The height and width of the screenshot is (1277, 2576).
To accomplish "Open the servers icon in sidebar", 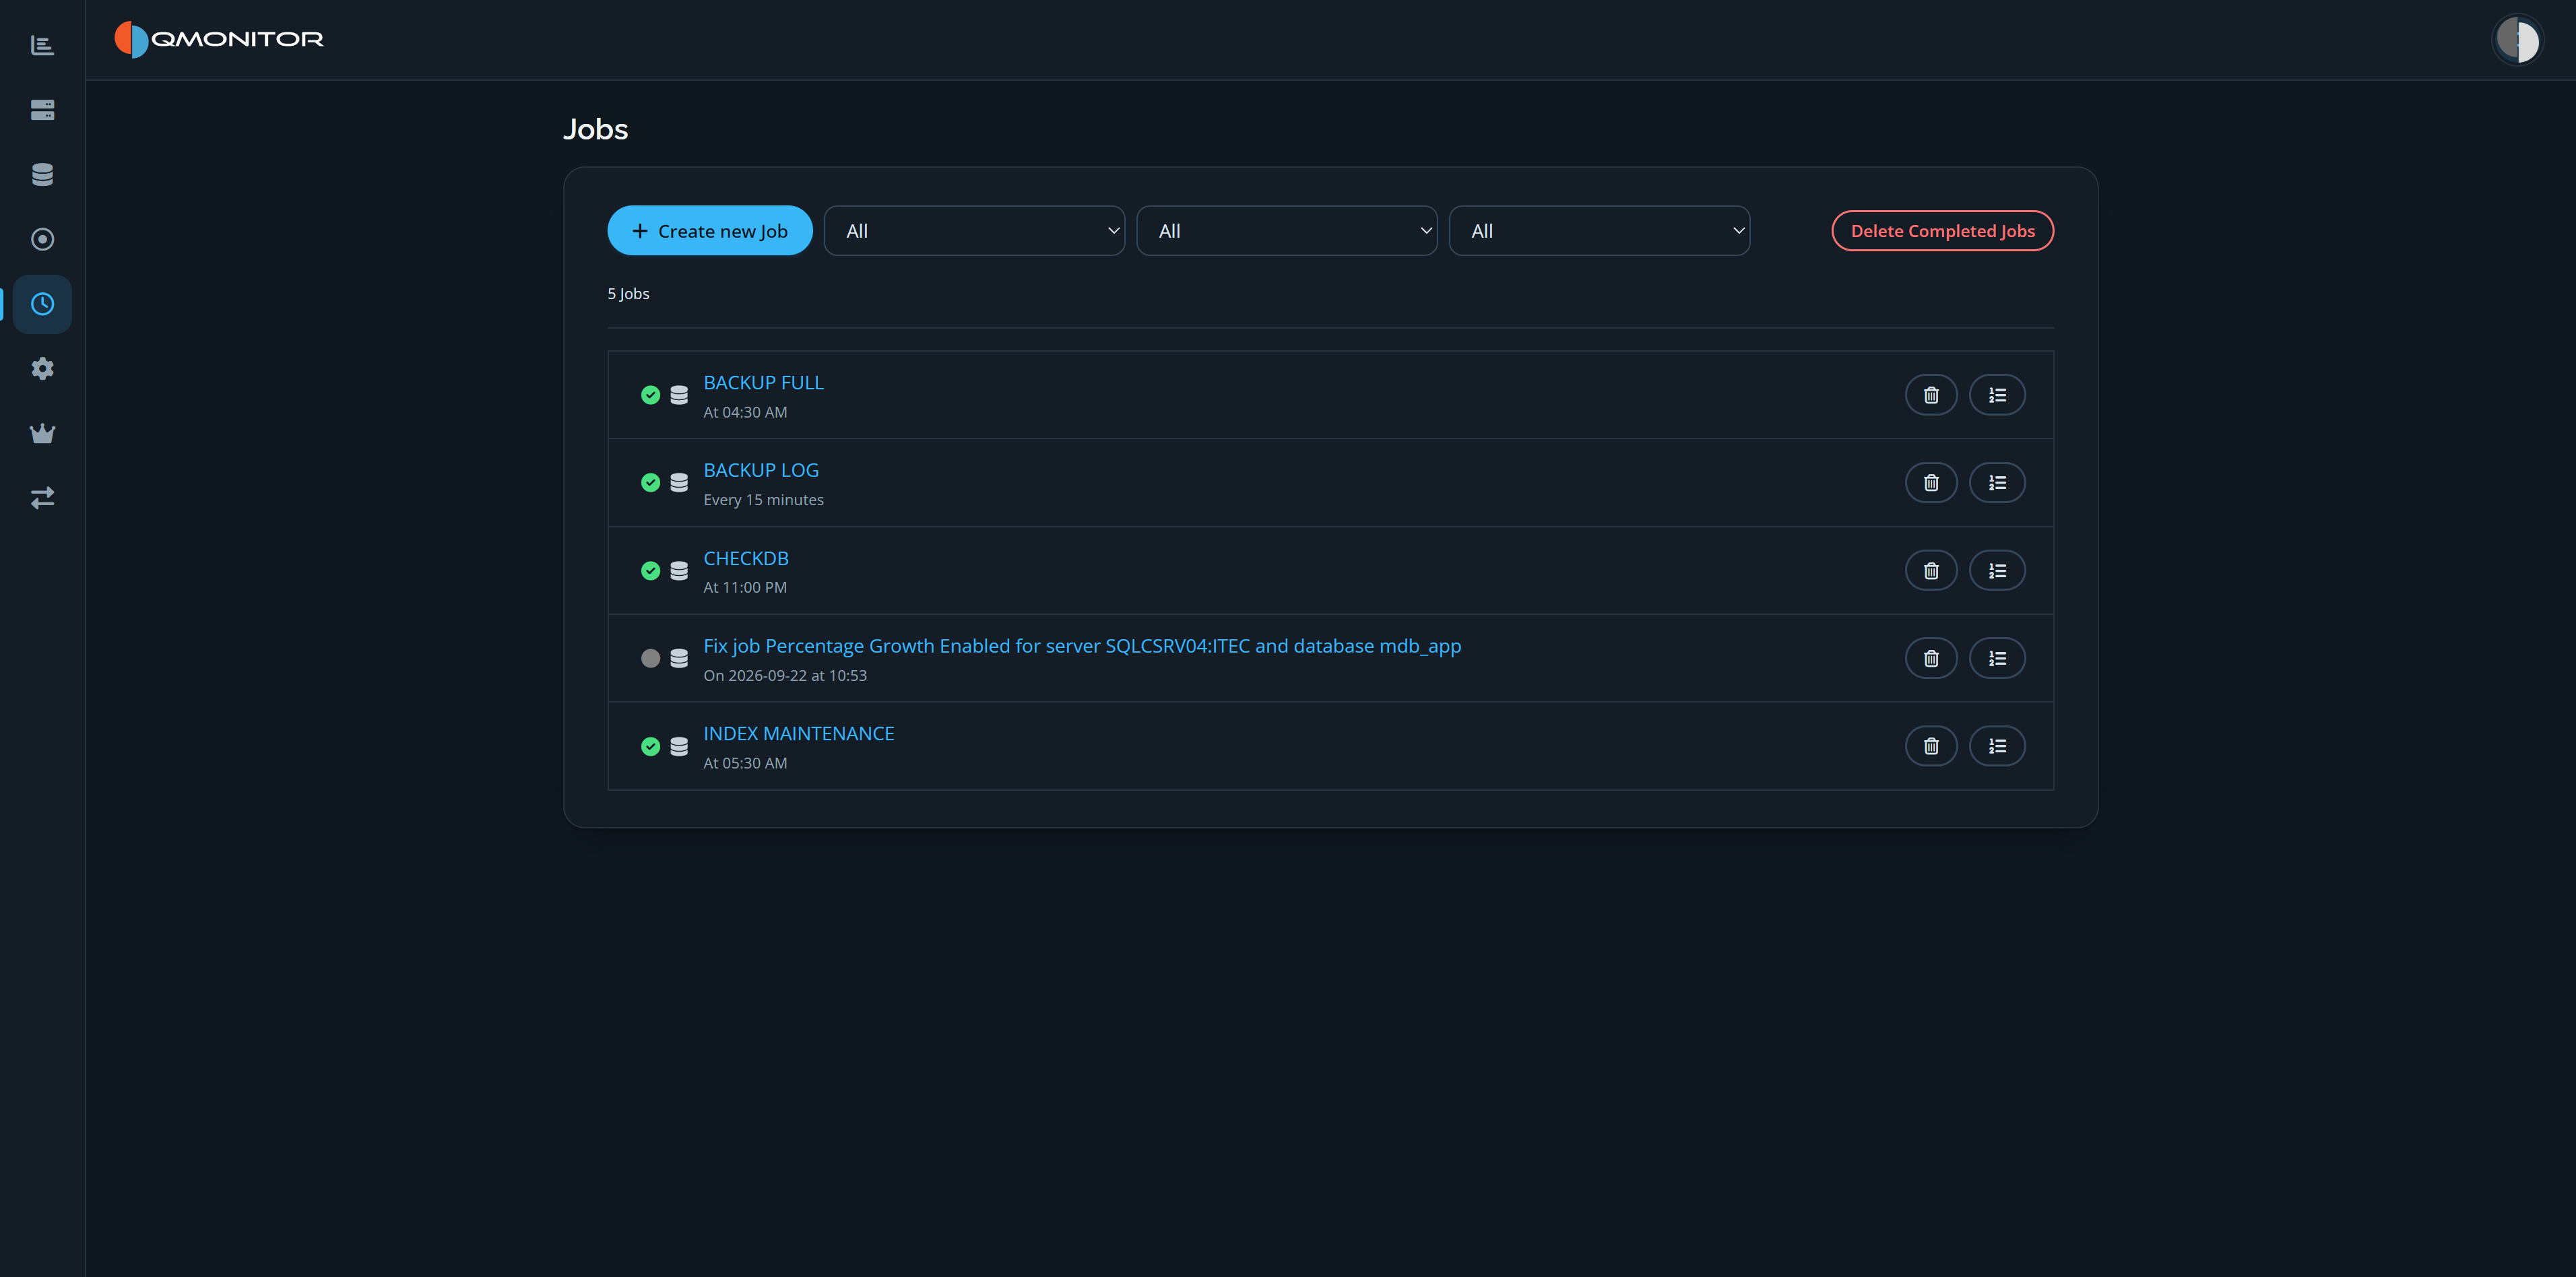I will click(42, 110).
